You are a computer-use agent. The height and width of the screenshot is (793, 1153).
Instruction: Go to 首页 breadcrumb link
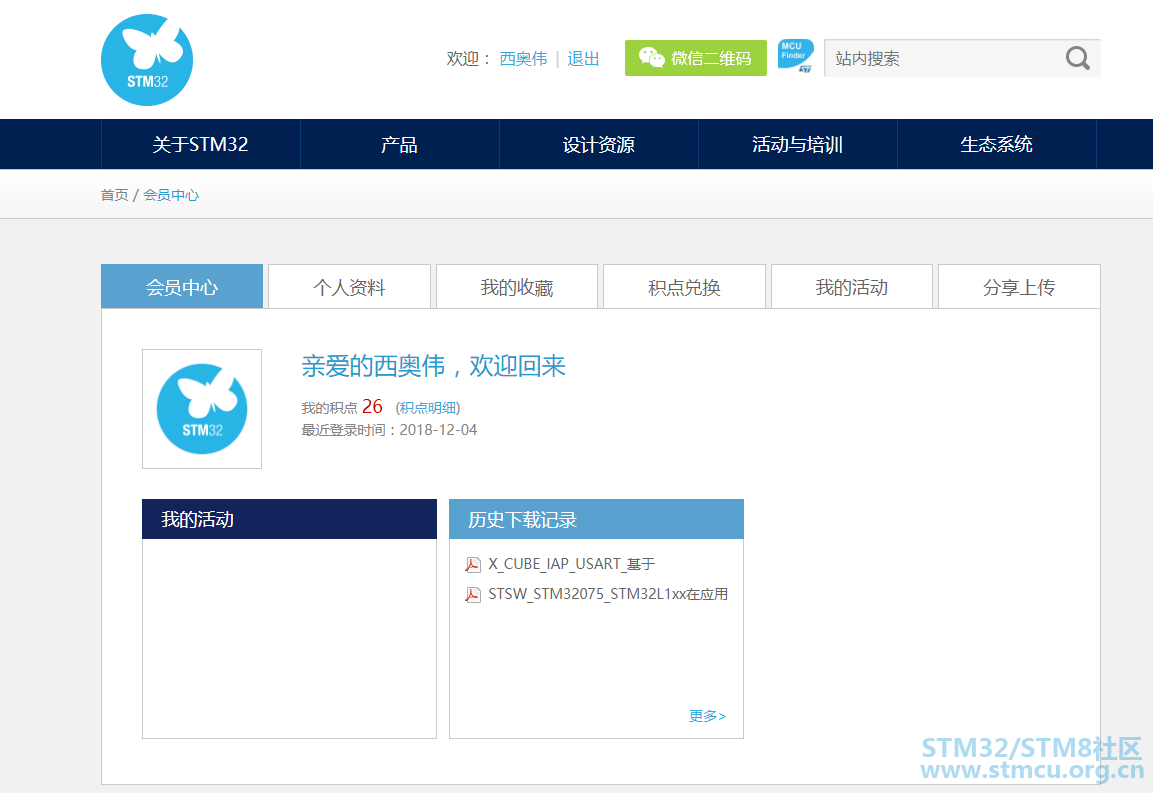tap(114, 195)
